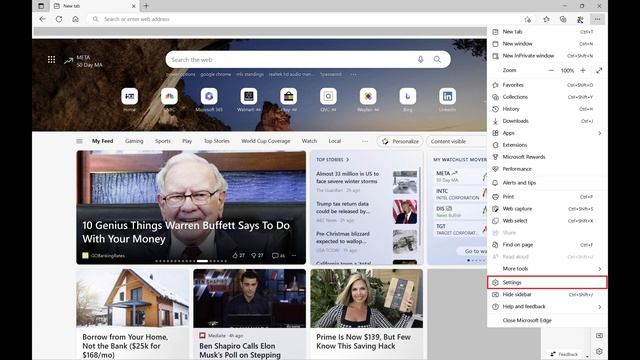Image resolution: width=640 pixels, height=360 pixels.
Task: Open the Walmart quick link tile
Action: click(x=249, y=100)
